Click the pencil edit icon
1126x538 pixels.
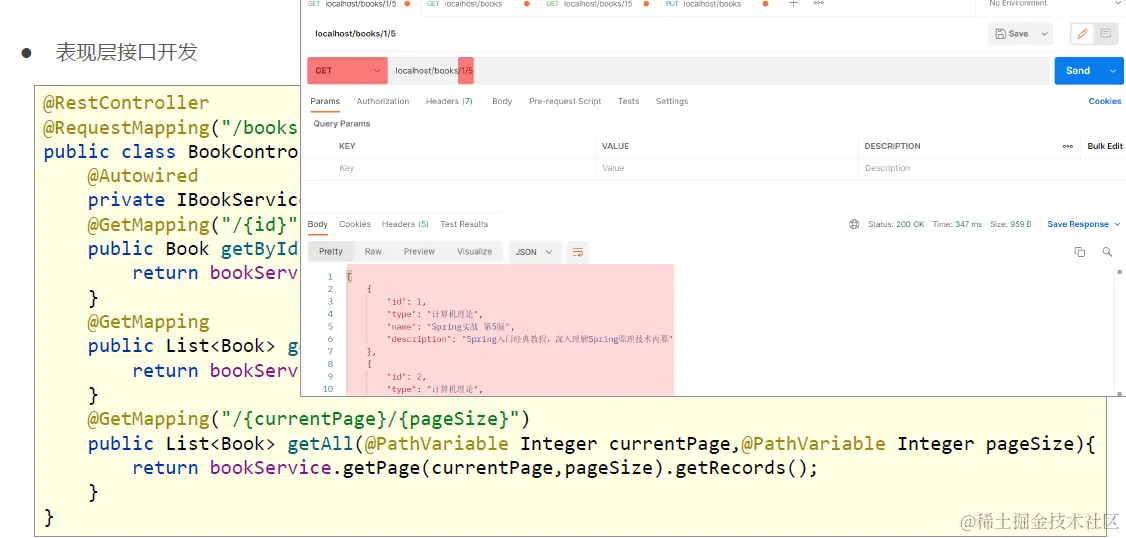tap(1082, 34)
